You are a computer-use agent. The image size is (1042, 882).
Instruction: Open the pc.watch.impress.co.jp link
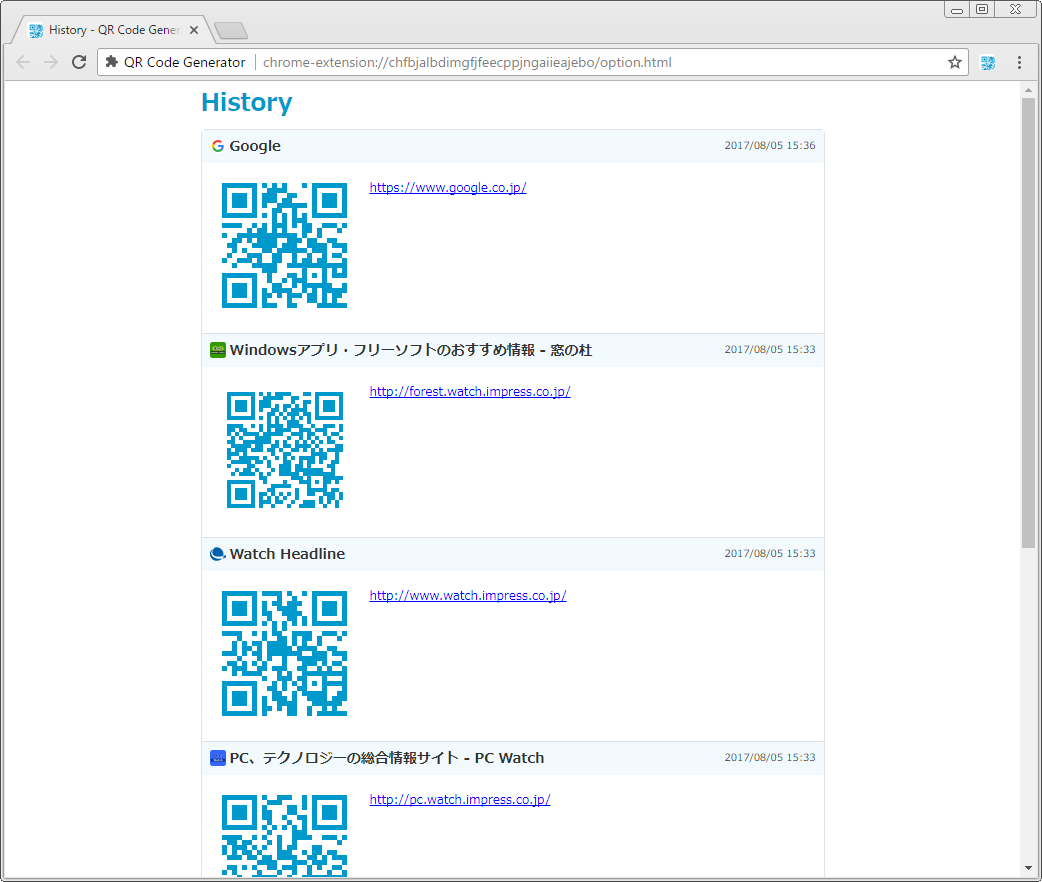click(x=460, y=800)
